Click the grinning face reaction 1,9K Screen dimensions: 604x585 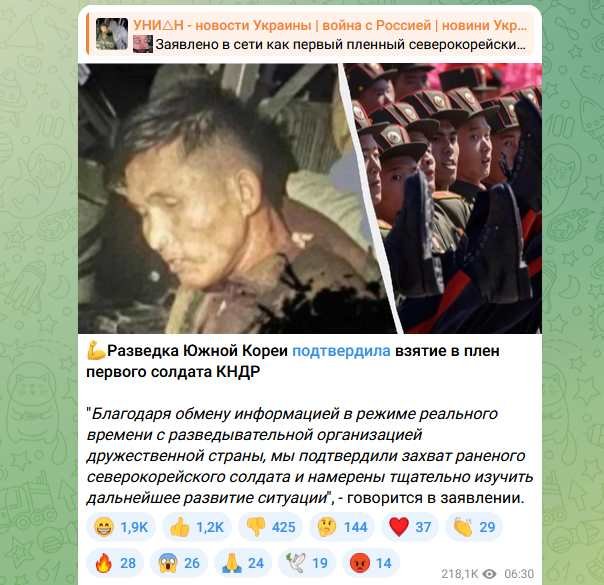point(121,527)
